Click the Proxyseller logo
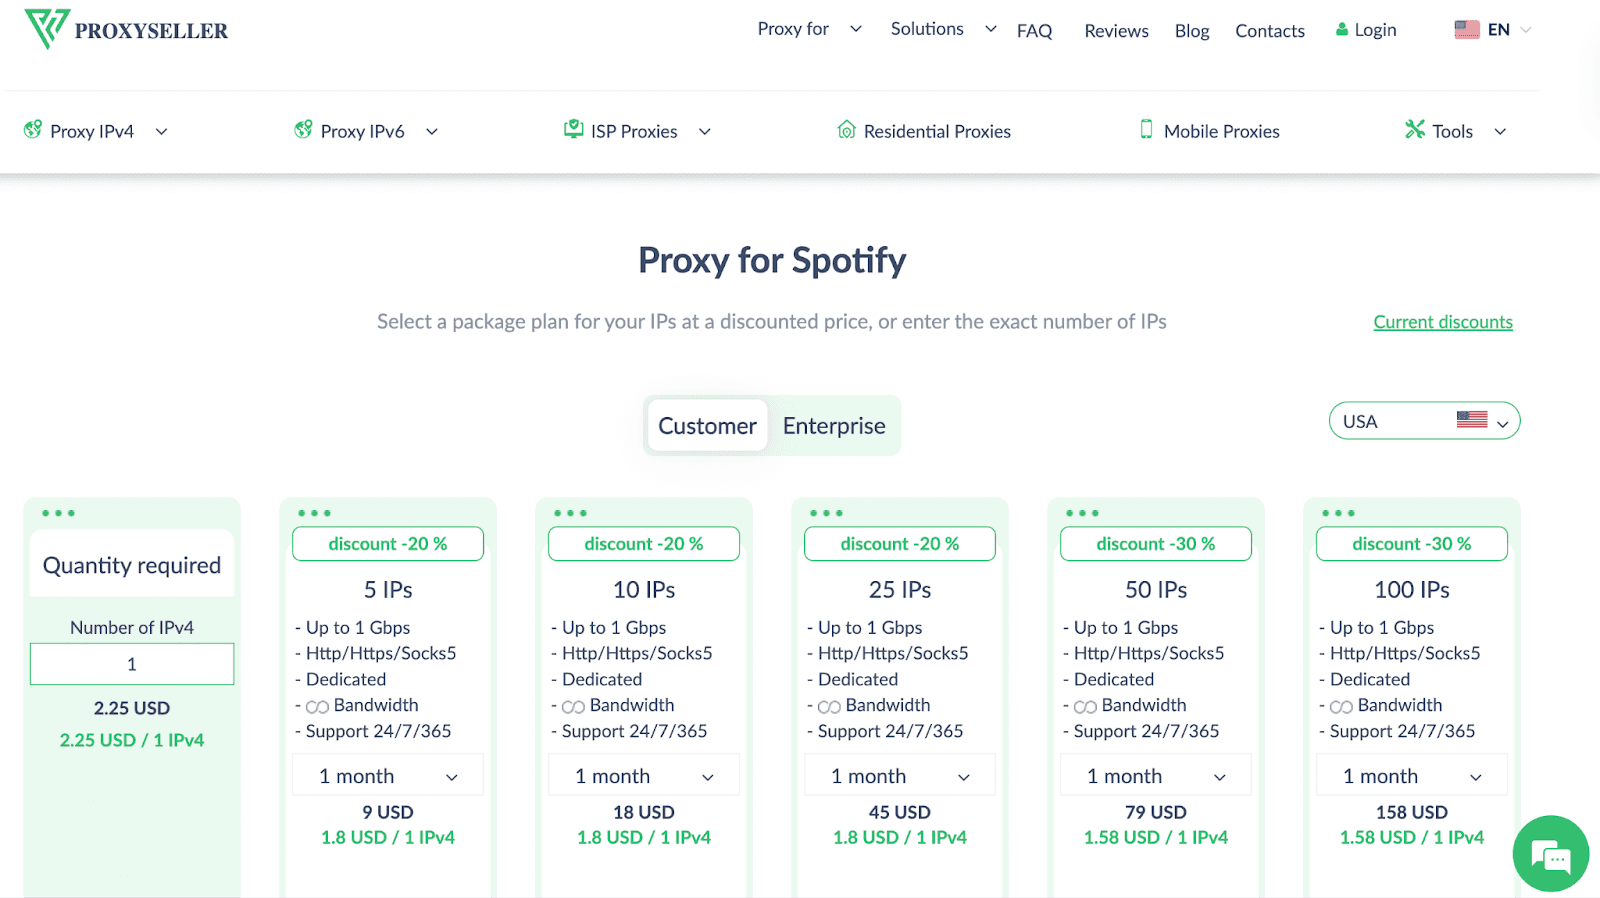 pos(126,29)
